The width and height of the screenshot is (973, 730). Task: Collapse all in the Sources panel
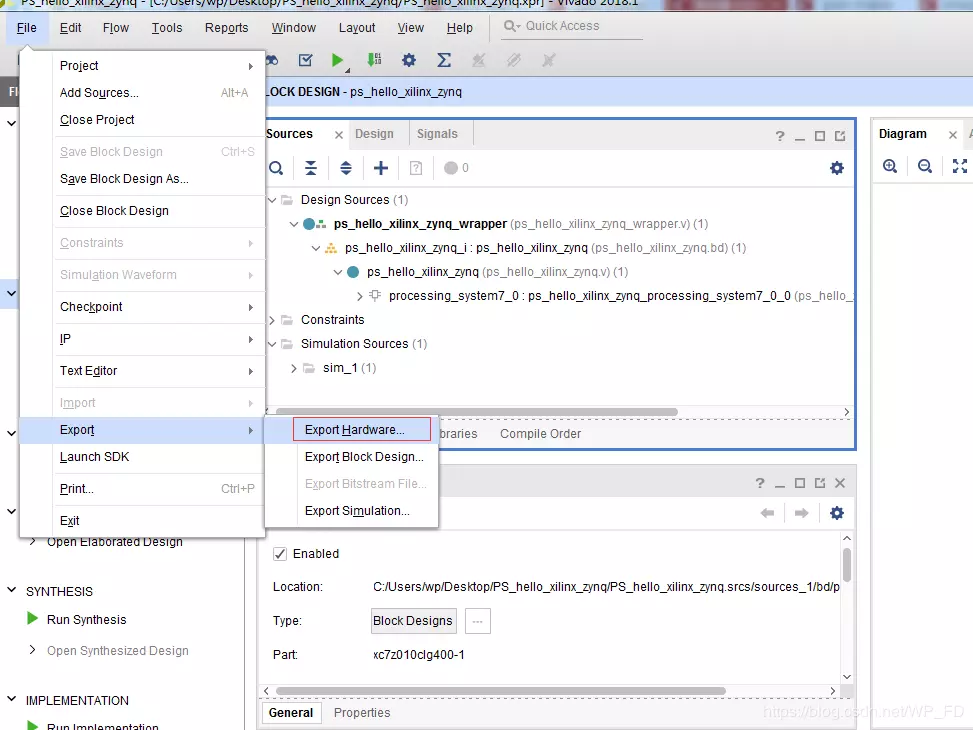click(x=311, y=168)
